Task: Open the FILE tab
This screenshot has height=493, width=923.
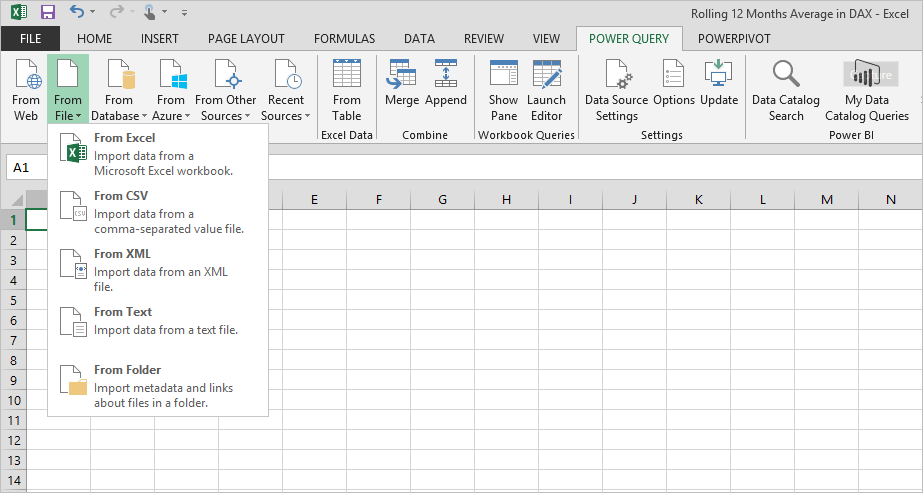Action: [30, 39]
